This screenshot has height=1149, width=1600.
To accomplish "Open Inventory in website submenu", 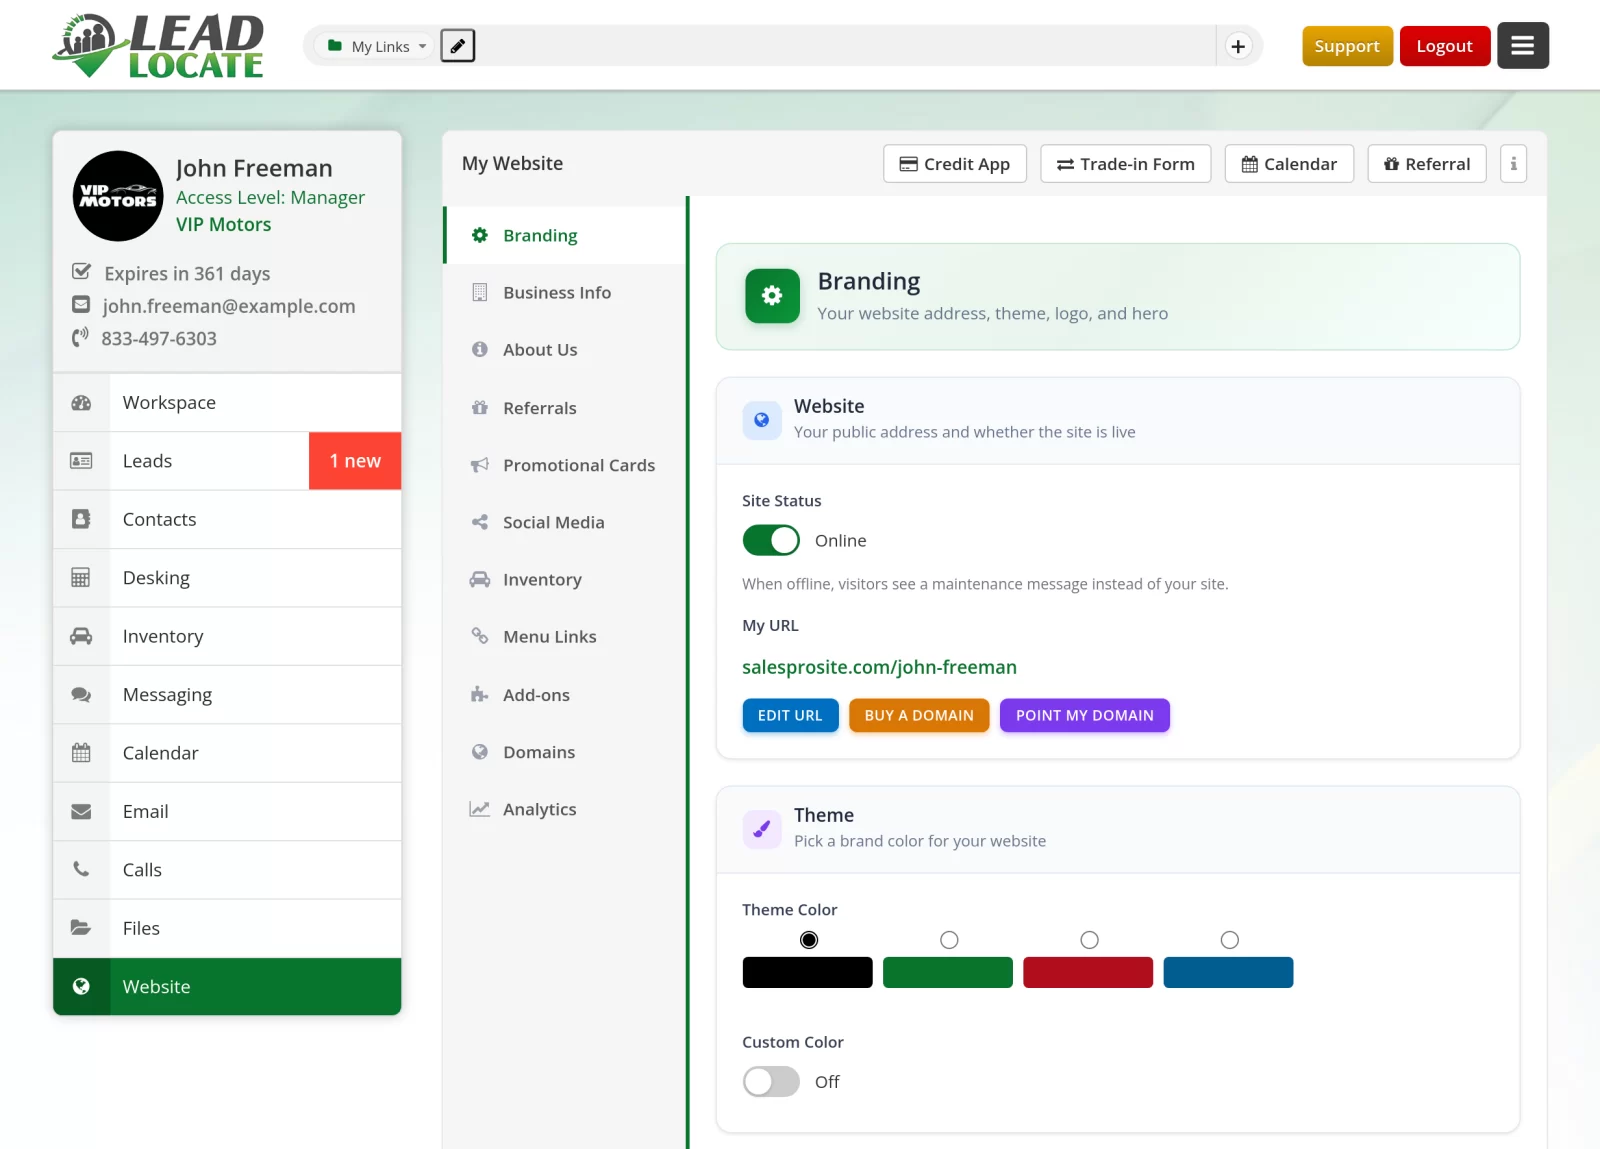I will tap(566, 580).
